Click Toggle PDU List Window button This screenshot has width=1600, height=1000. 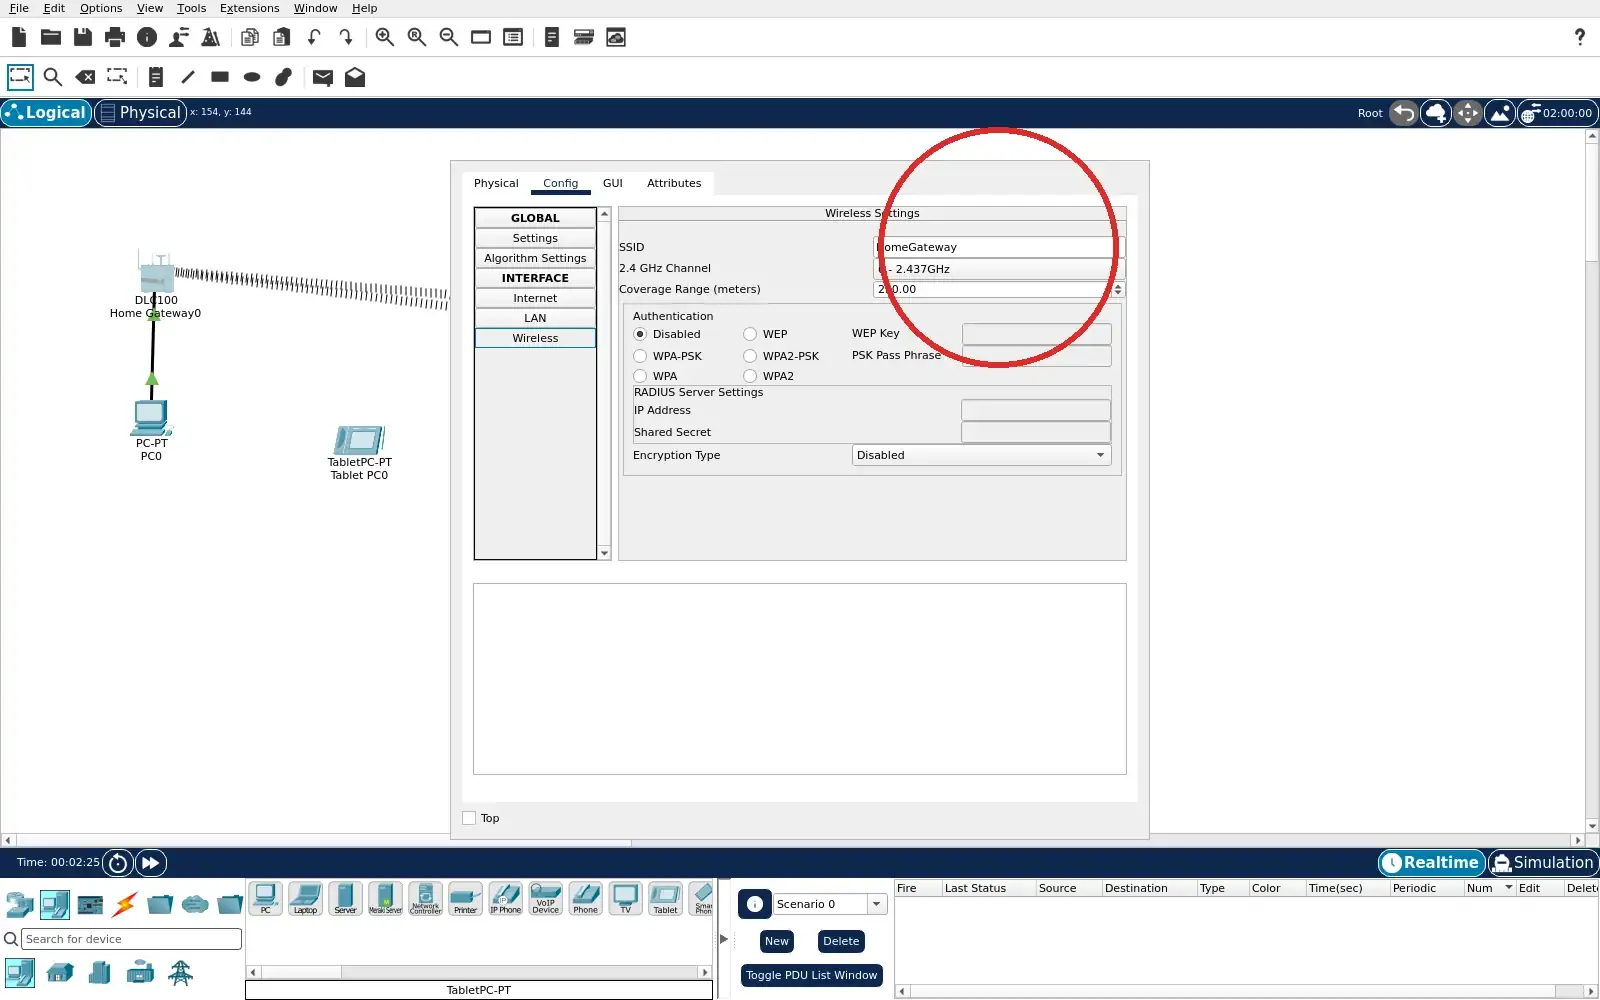[x=811, y=975]
